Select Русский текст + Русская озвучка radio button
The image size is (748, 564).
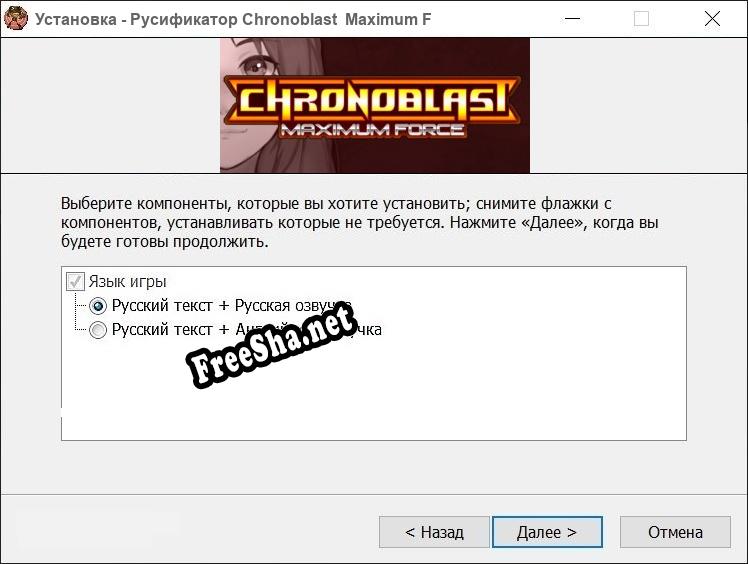98,306
